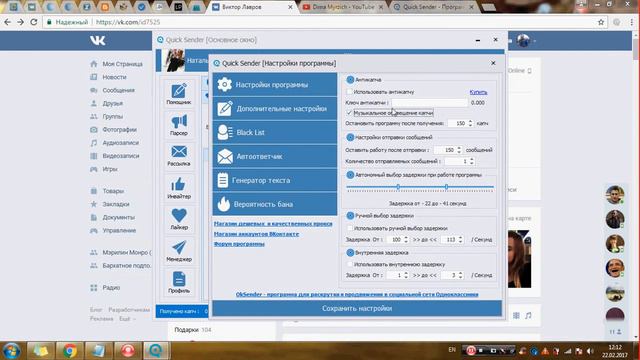The image size is (640, 360).
Task: Open the Помощник tool in Quick Sender main window
Action: tap(179, 94)
